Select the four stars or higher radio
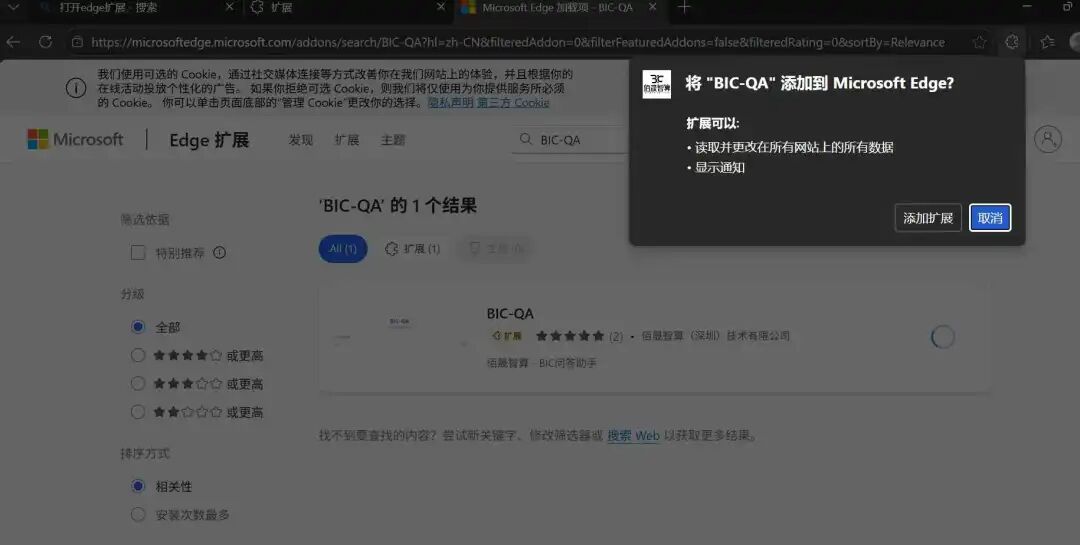This screenshot has height=545, width=1080. point(138,356)
